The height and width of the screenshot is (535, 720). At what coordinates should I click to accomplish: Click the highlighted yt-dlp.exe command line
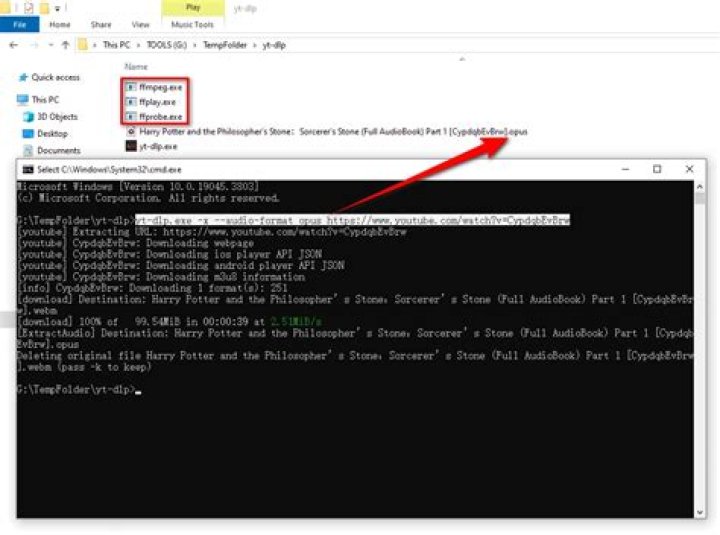(x=352, y=220)
